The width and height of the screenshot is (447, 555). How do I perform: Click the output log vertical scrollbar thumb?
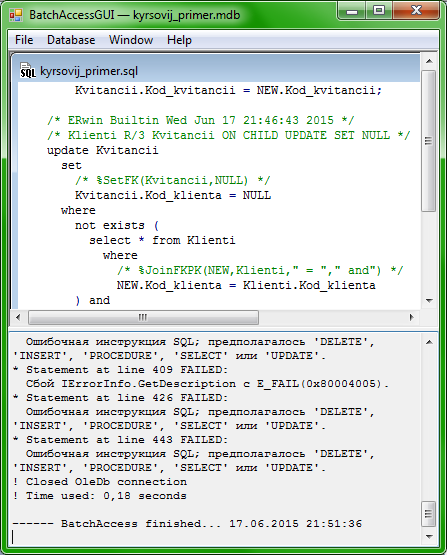tap(429, 514)
